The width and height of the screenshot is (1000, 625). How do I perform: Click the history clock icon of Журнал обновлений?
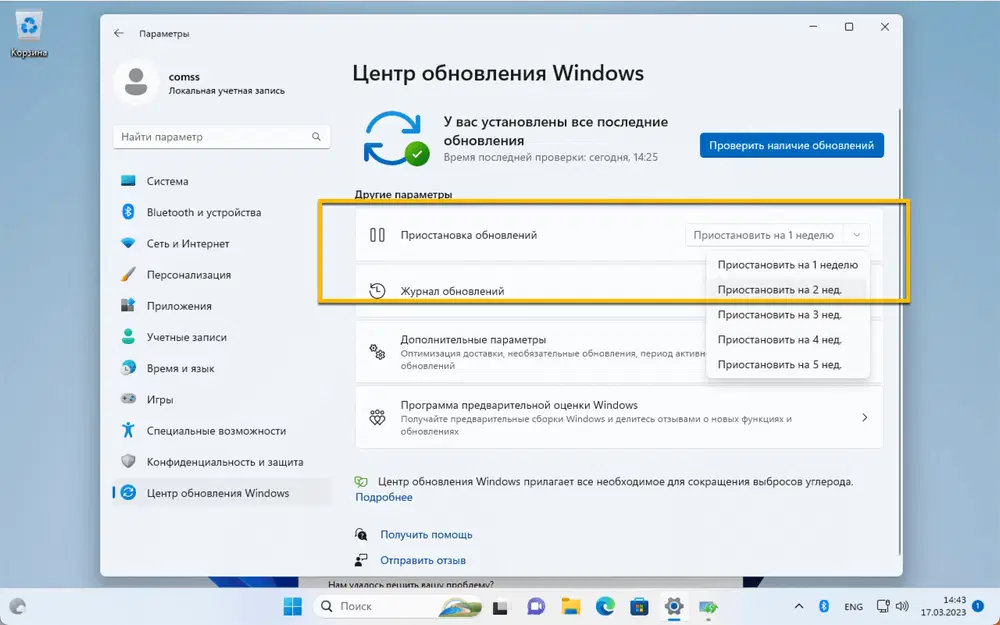377,291
